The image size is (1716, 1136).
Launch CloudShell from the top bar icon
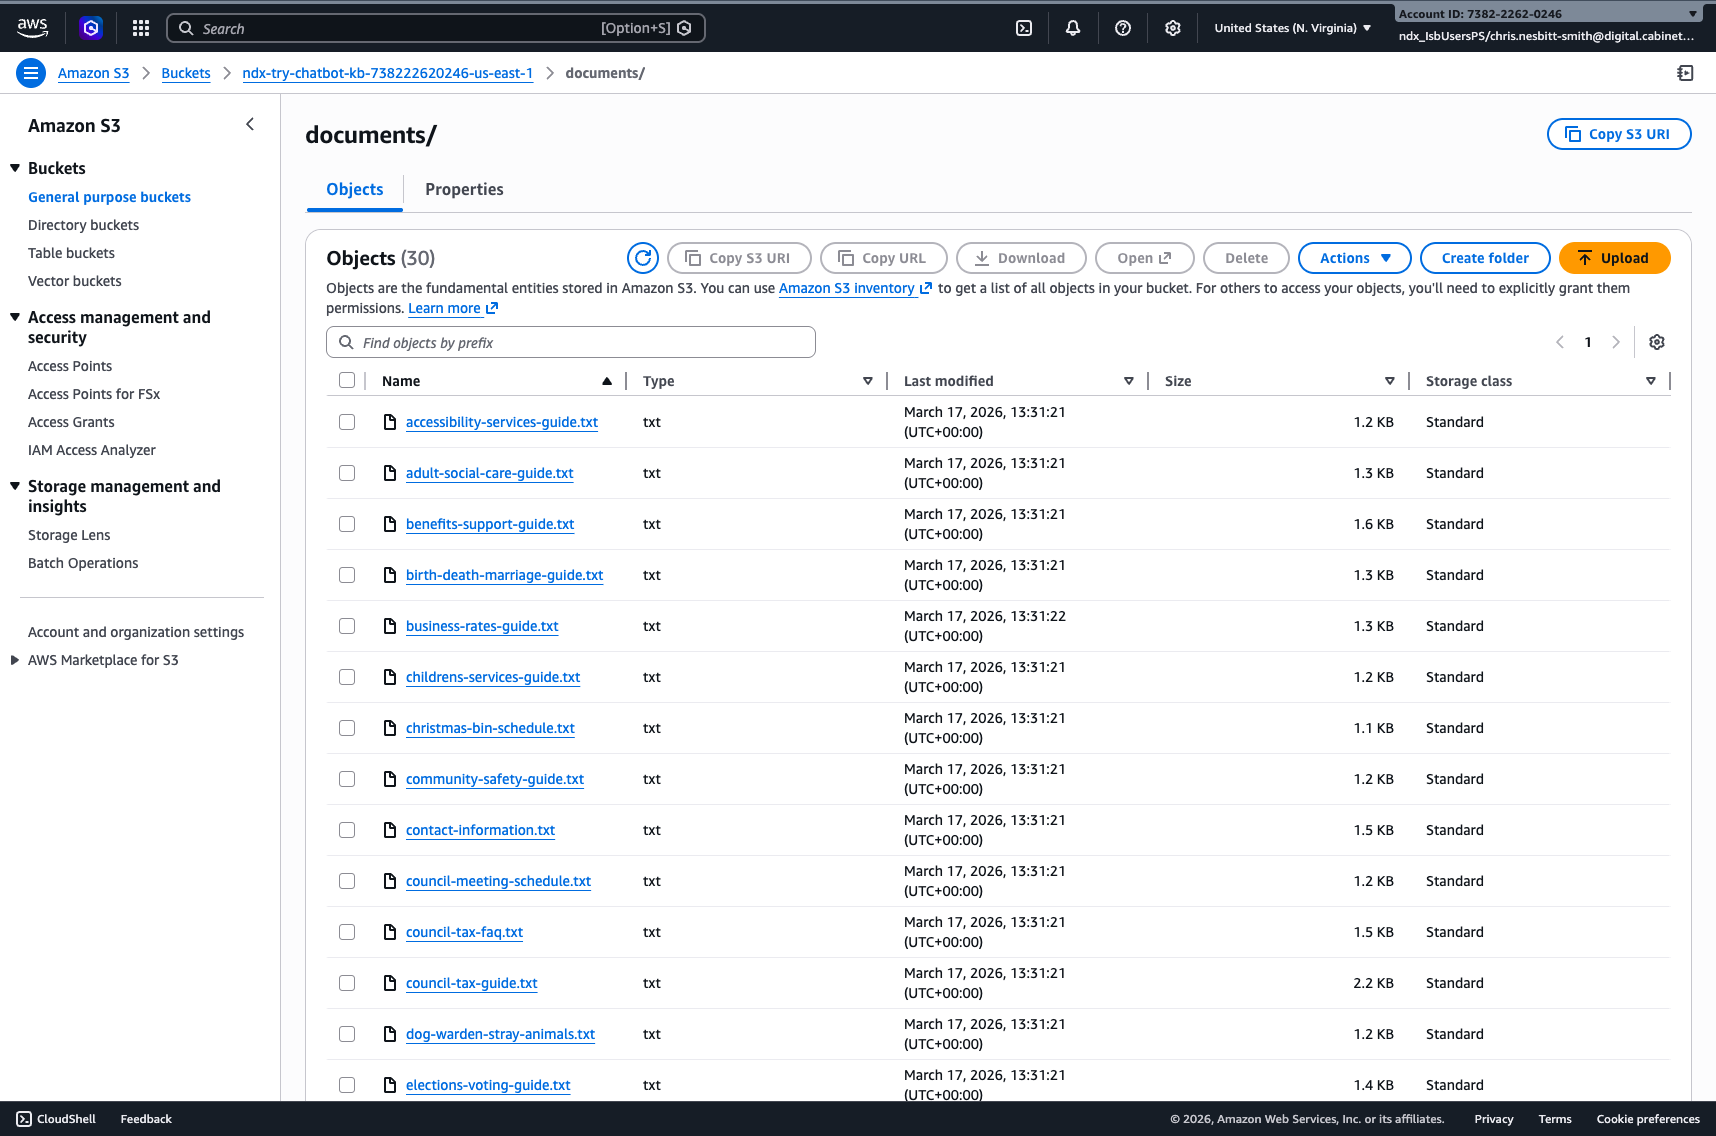click(1024, 28)
